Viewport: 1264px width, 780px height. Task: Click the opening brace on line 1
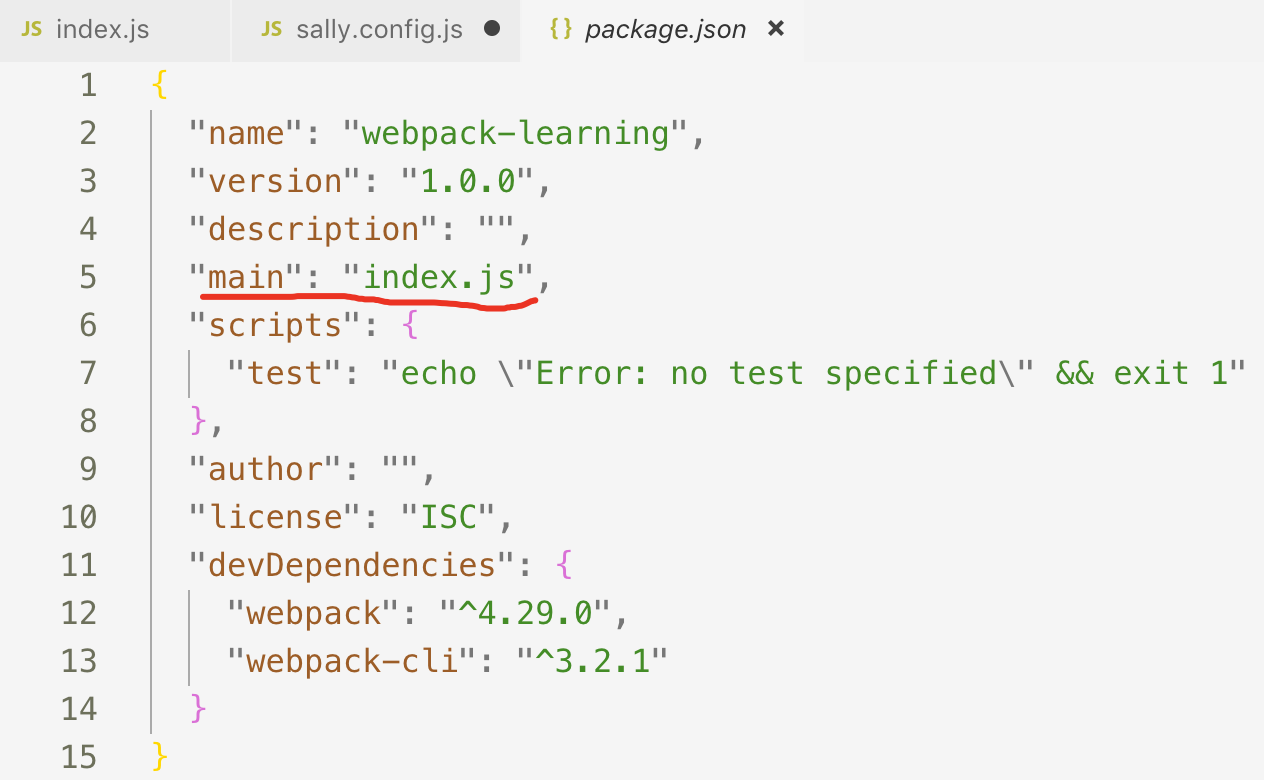tap(157, 85)
